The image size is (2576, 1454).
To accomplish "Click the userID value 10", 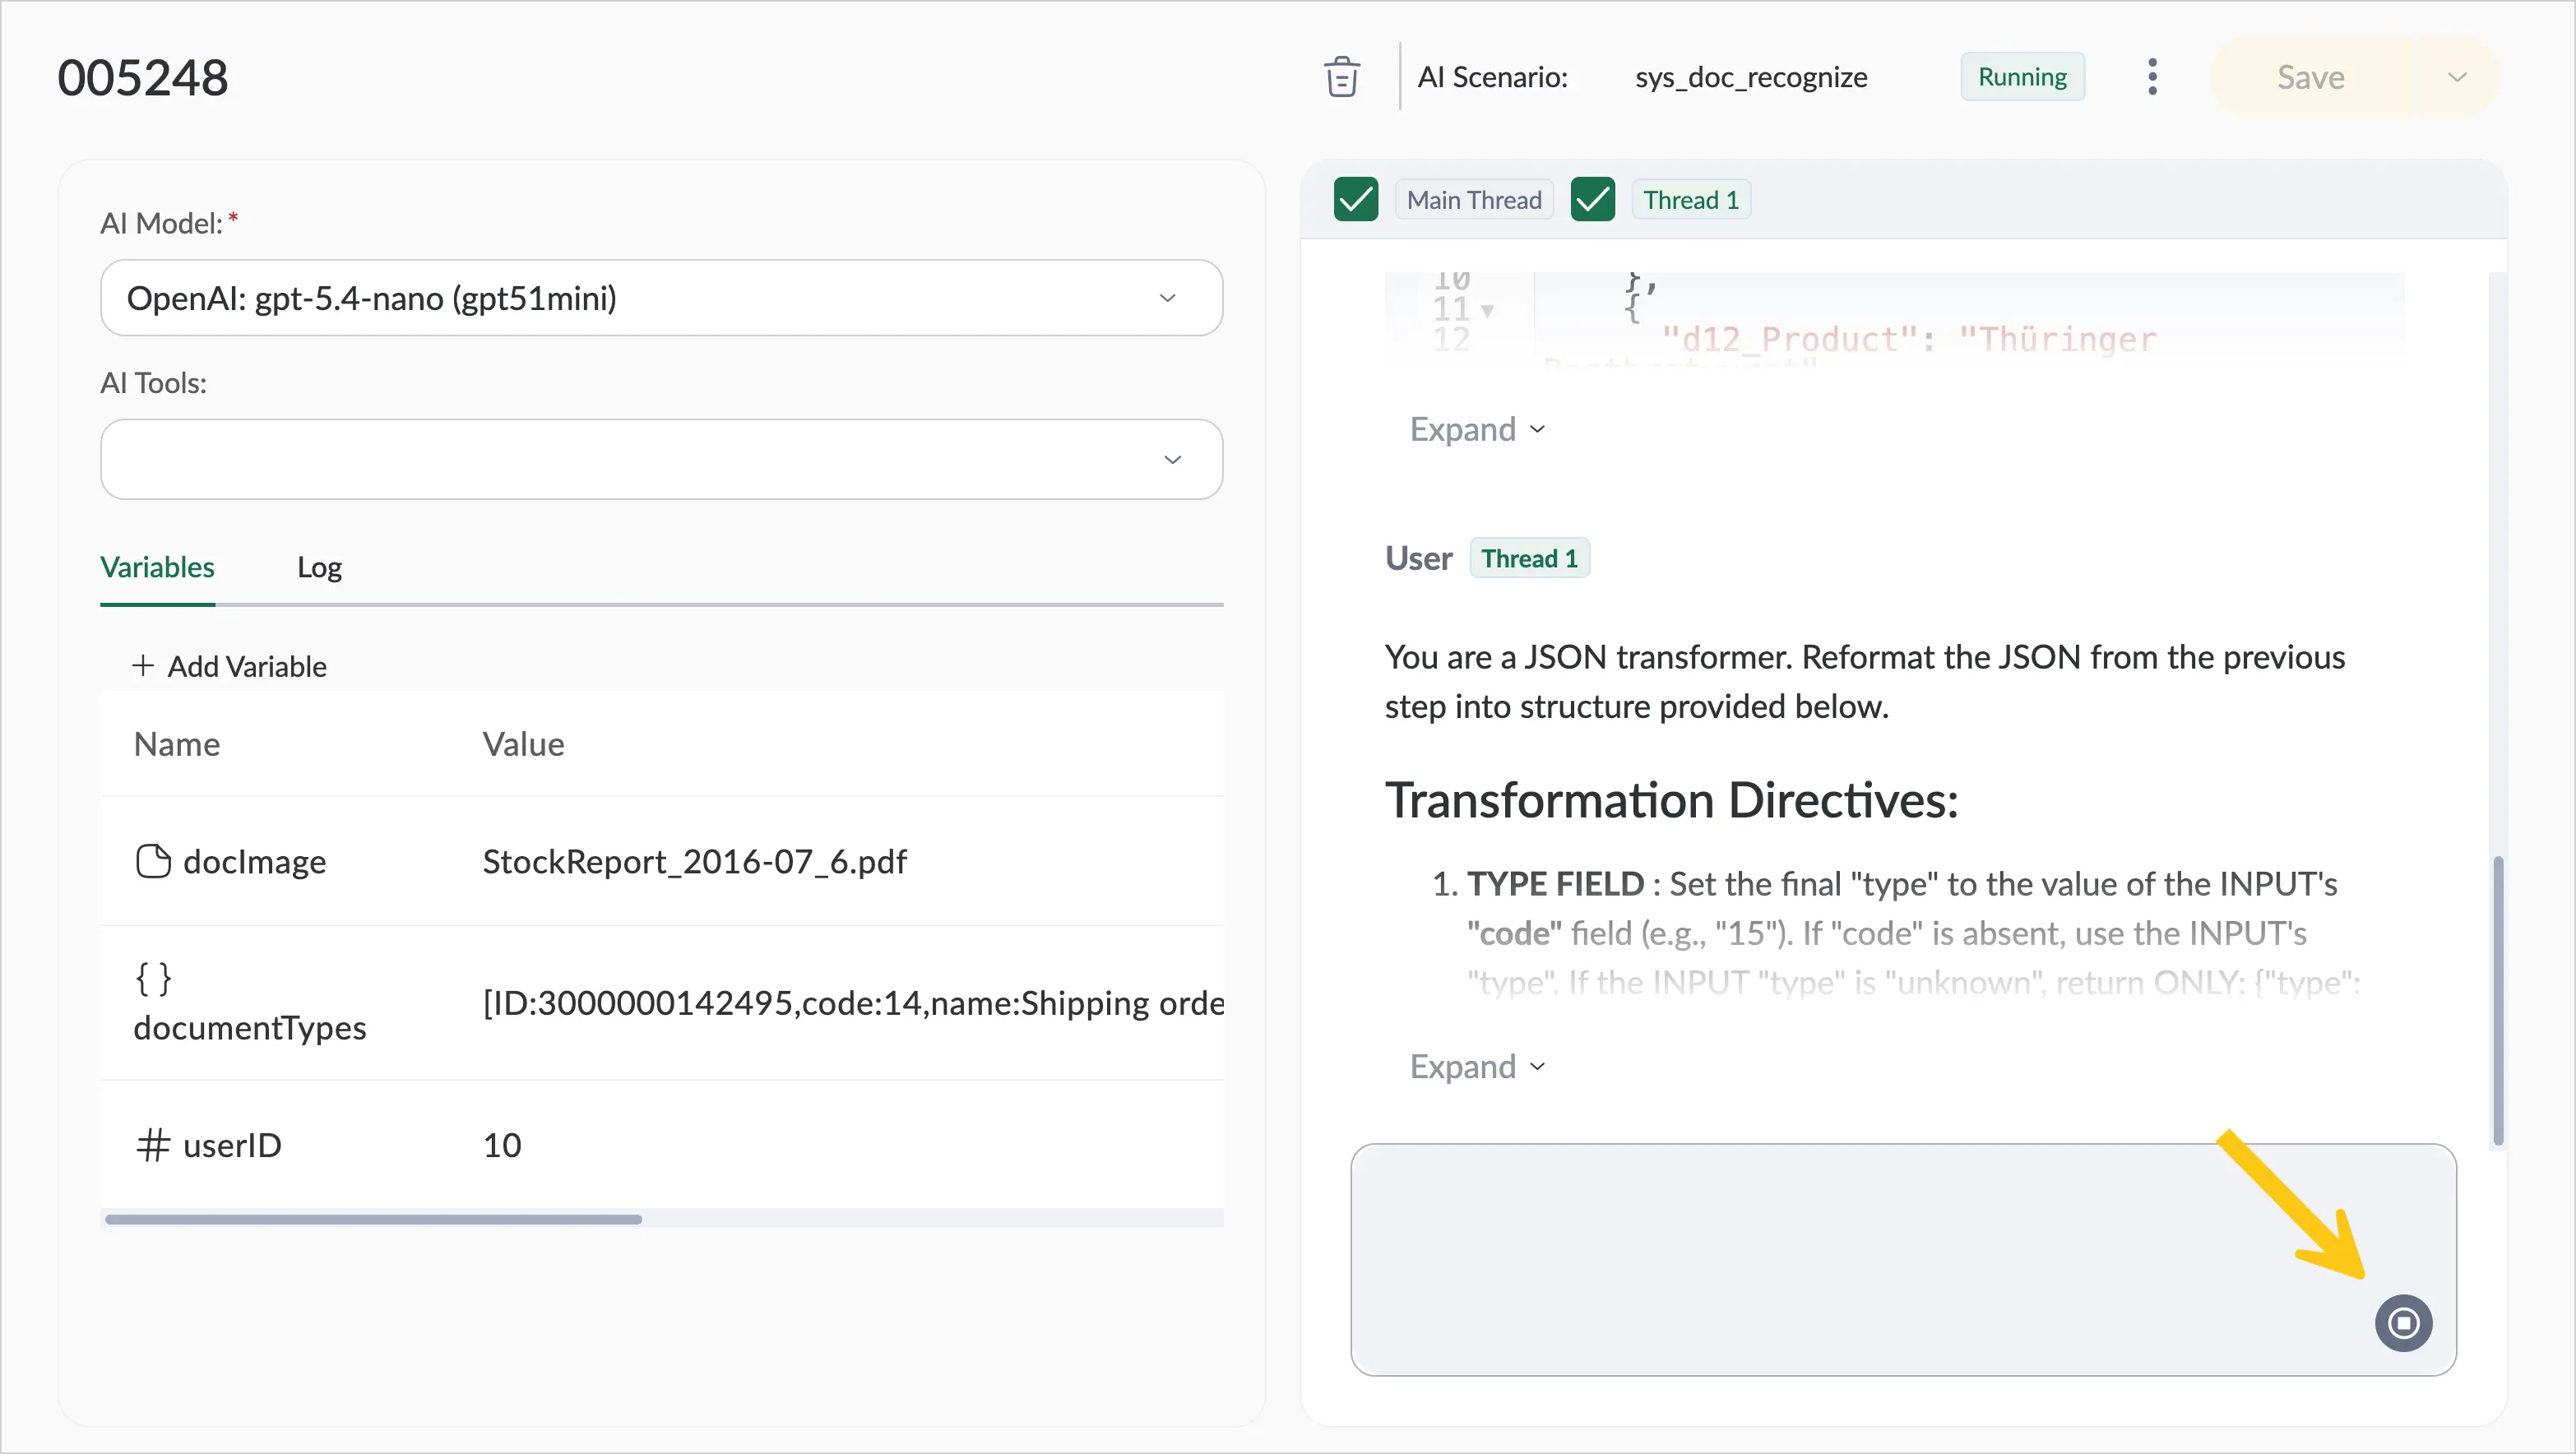I will pyautogui.click(x=502, y=1145).
